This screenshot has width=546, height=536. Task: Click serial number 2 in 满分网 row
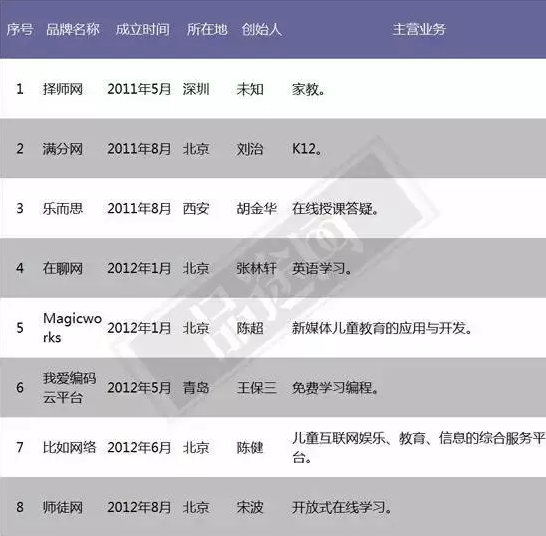coord(20,149)
